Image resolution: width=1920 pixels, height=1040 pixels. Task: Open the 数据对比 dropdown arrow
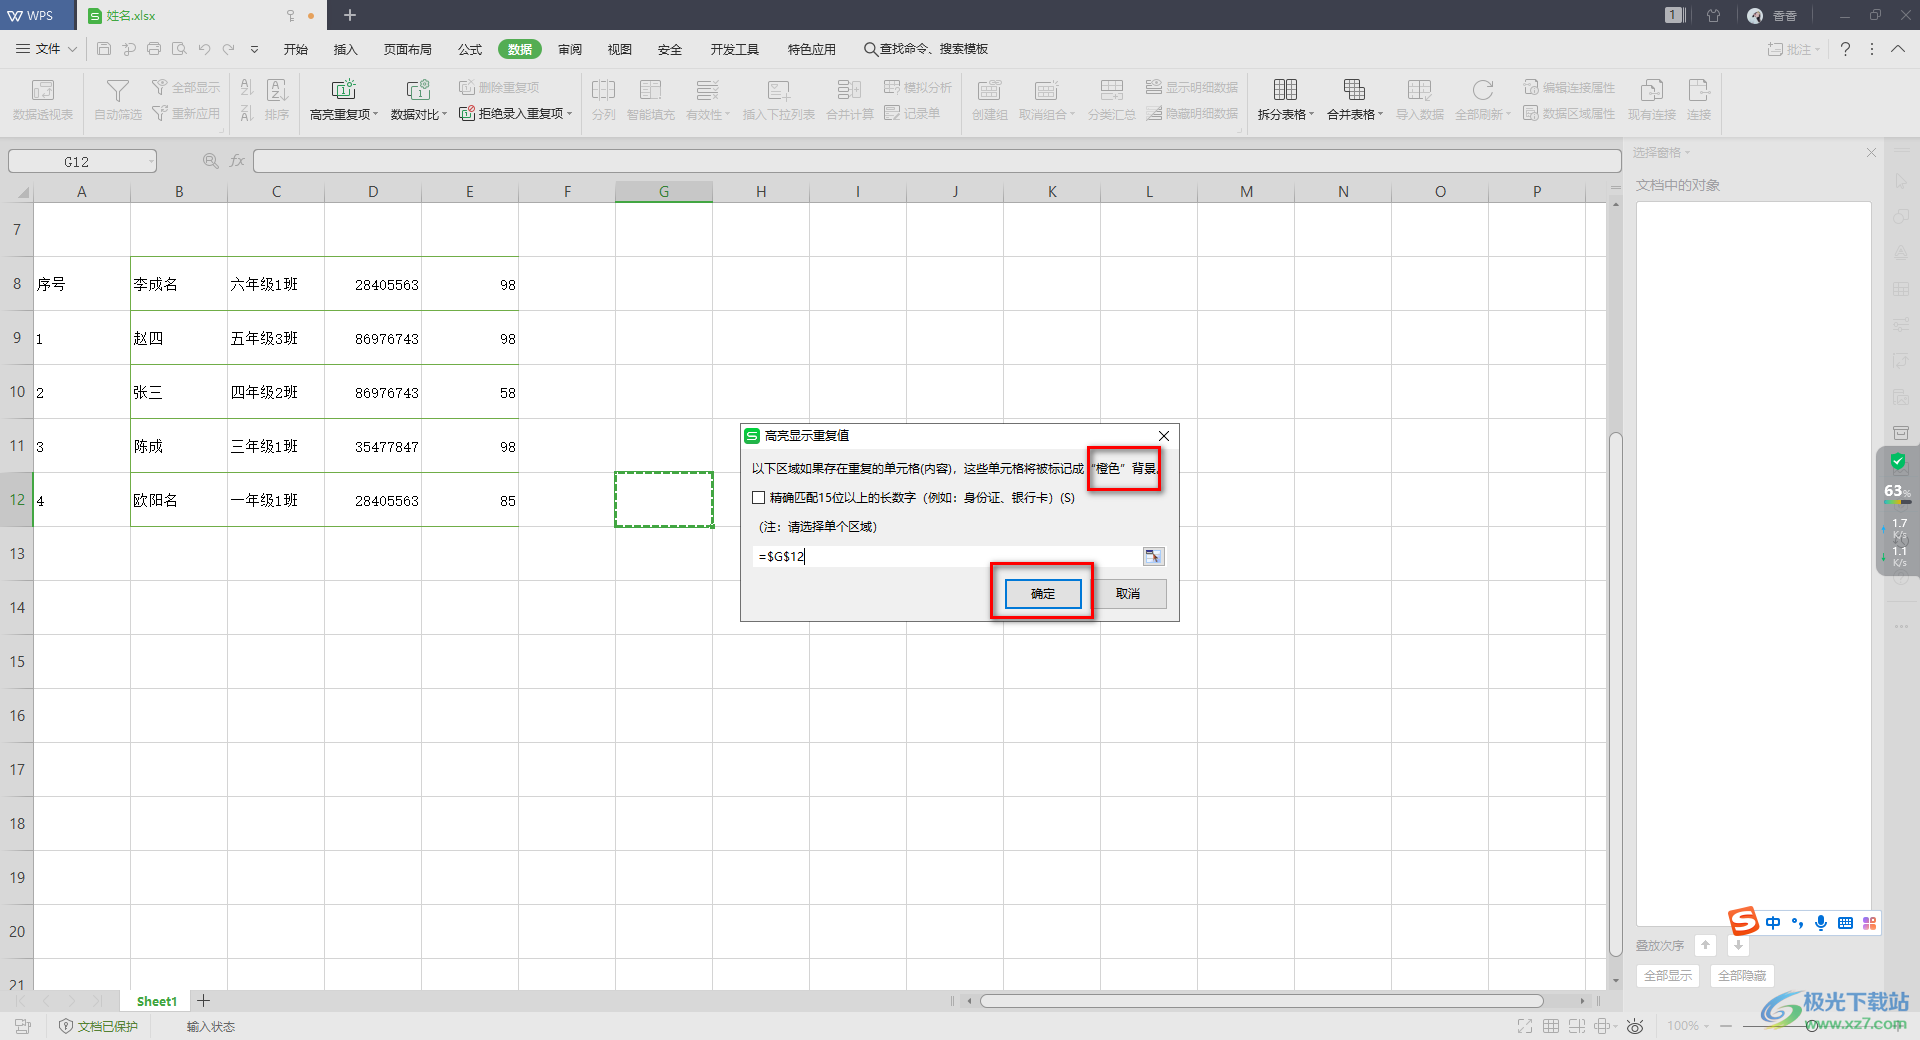445,114
